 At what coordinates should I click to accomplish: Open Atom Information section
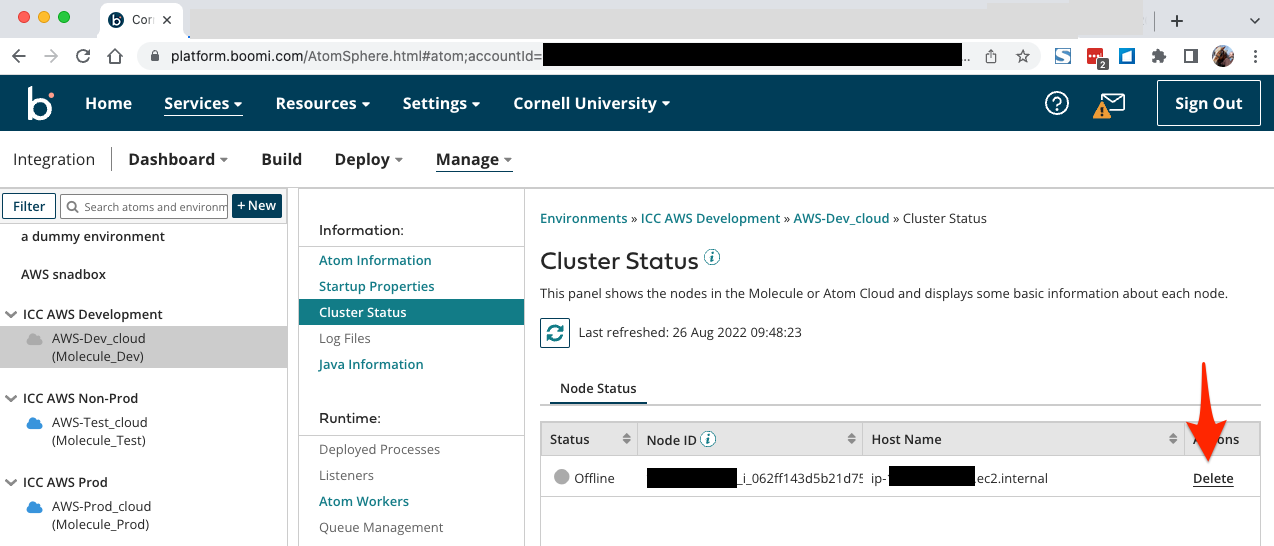click(375, 260)
